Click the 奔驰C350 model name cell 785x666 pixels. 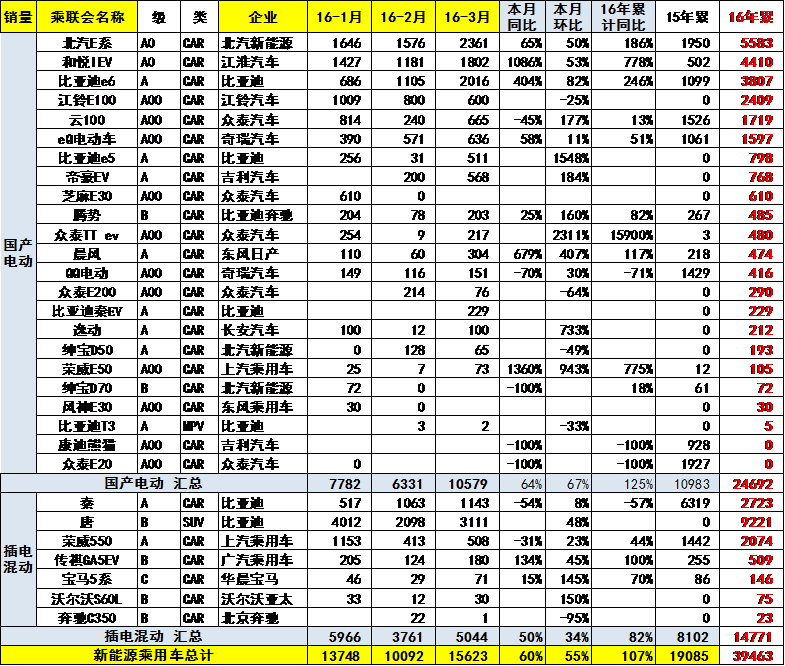click(87, 618)
